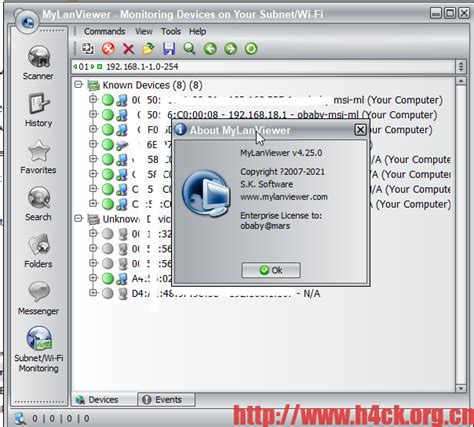Open the Folders panel
The width and height of the screenshot is (474, 427).
click(38, 251)
